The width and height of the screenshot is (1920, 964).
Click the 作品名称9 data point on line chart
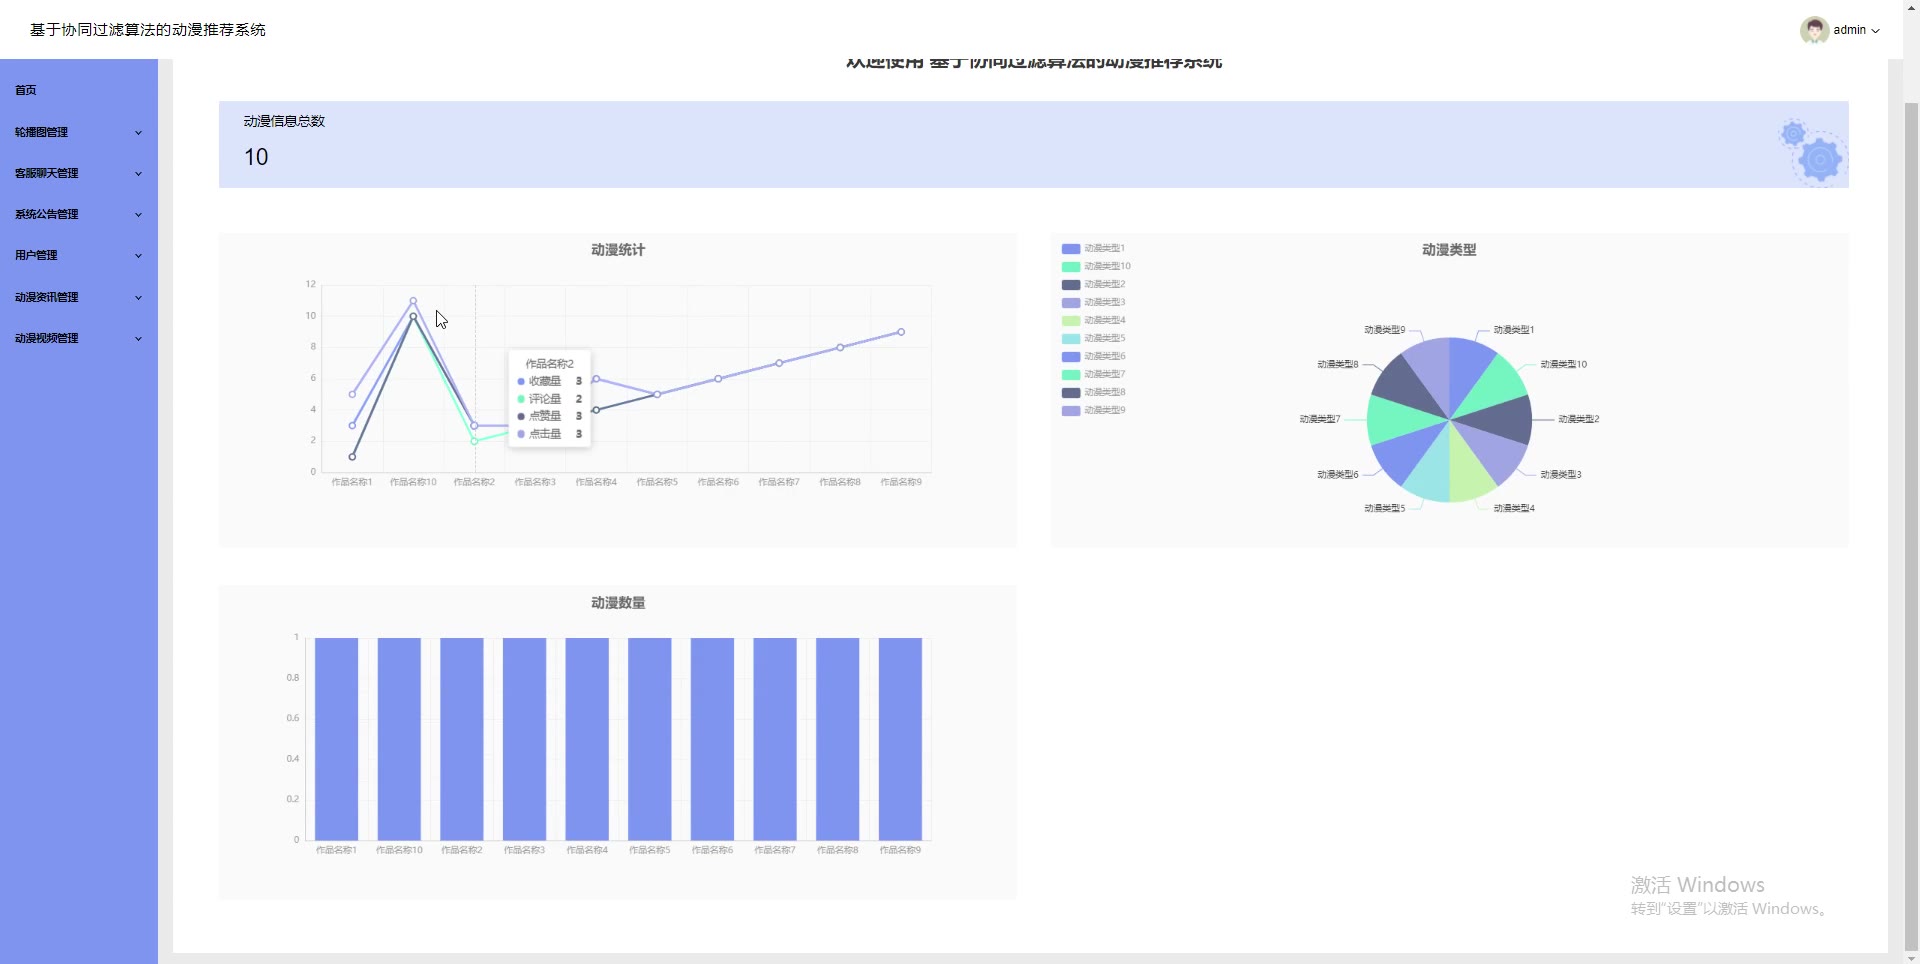point(901,332)
